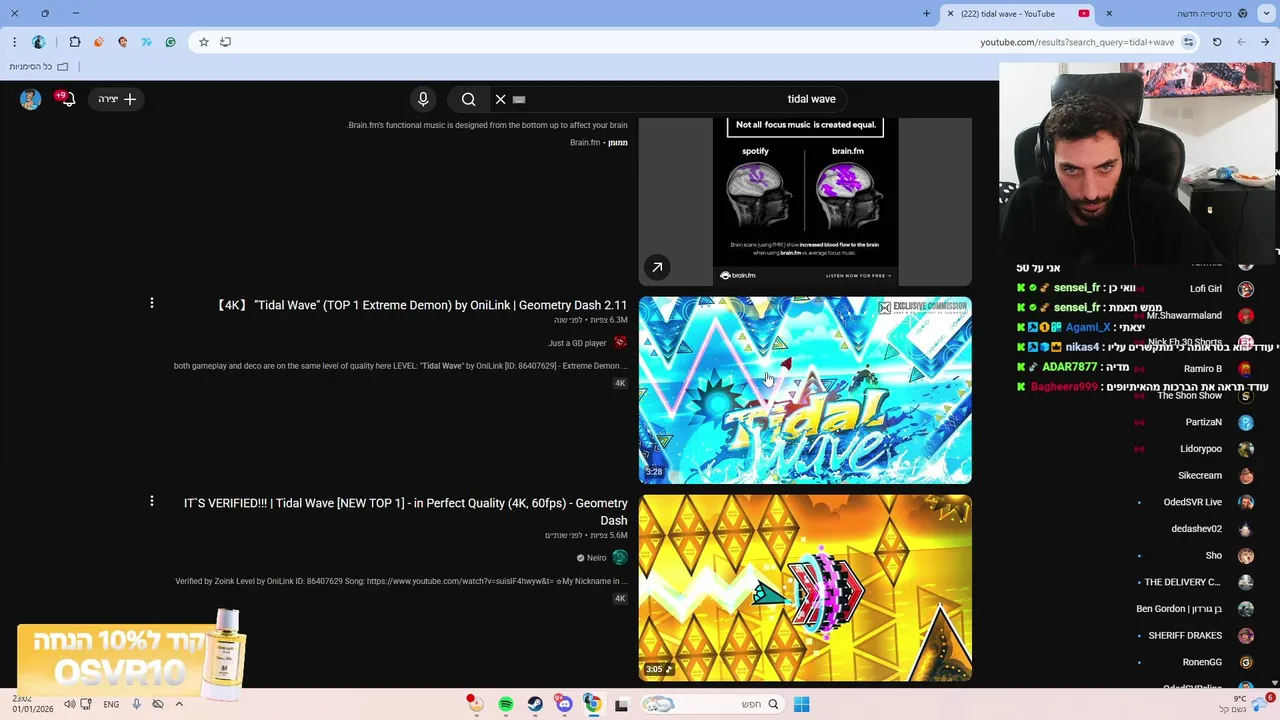This screenshot has height=720, width=1280.
Task: Click the YouTube Create button
Action: (117, 99)
